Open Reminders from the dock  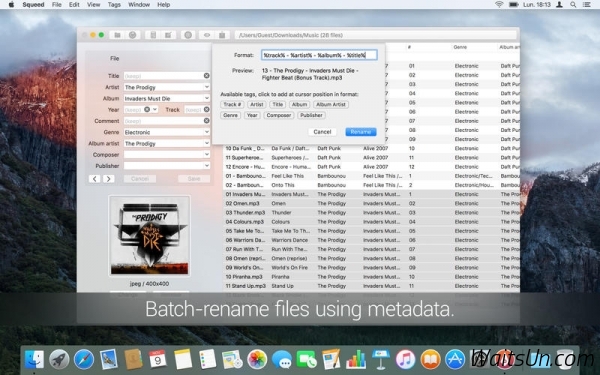coord(208,360)
